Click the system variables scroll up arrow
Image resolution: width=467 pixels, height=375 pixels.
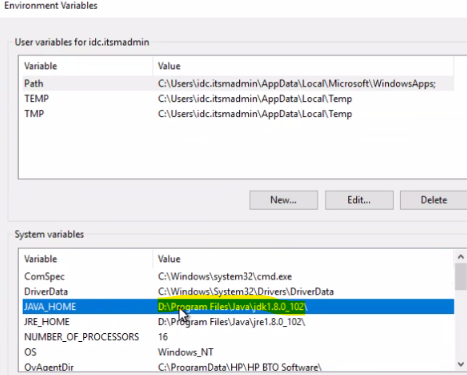(461, 256)
